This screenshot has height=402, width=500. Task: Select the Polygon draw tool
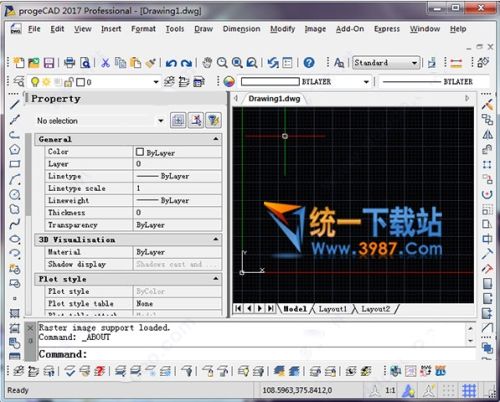coord(15,149)
